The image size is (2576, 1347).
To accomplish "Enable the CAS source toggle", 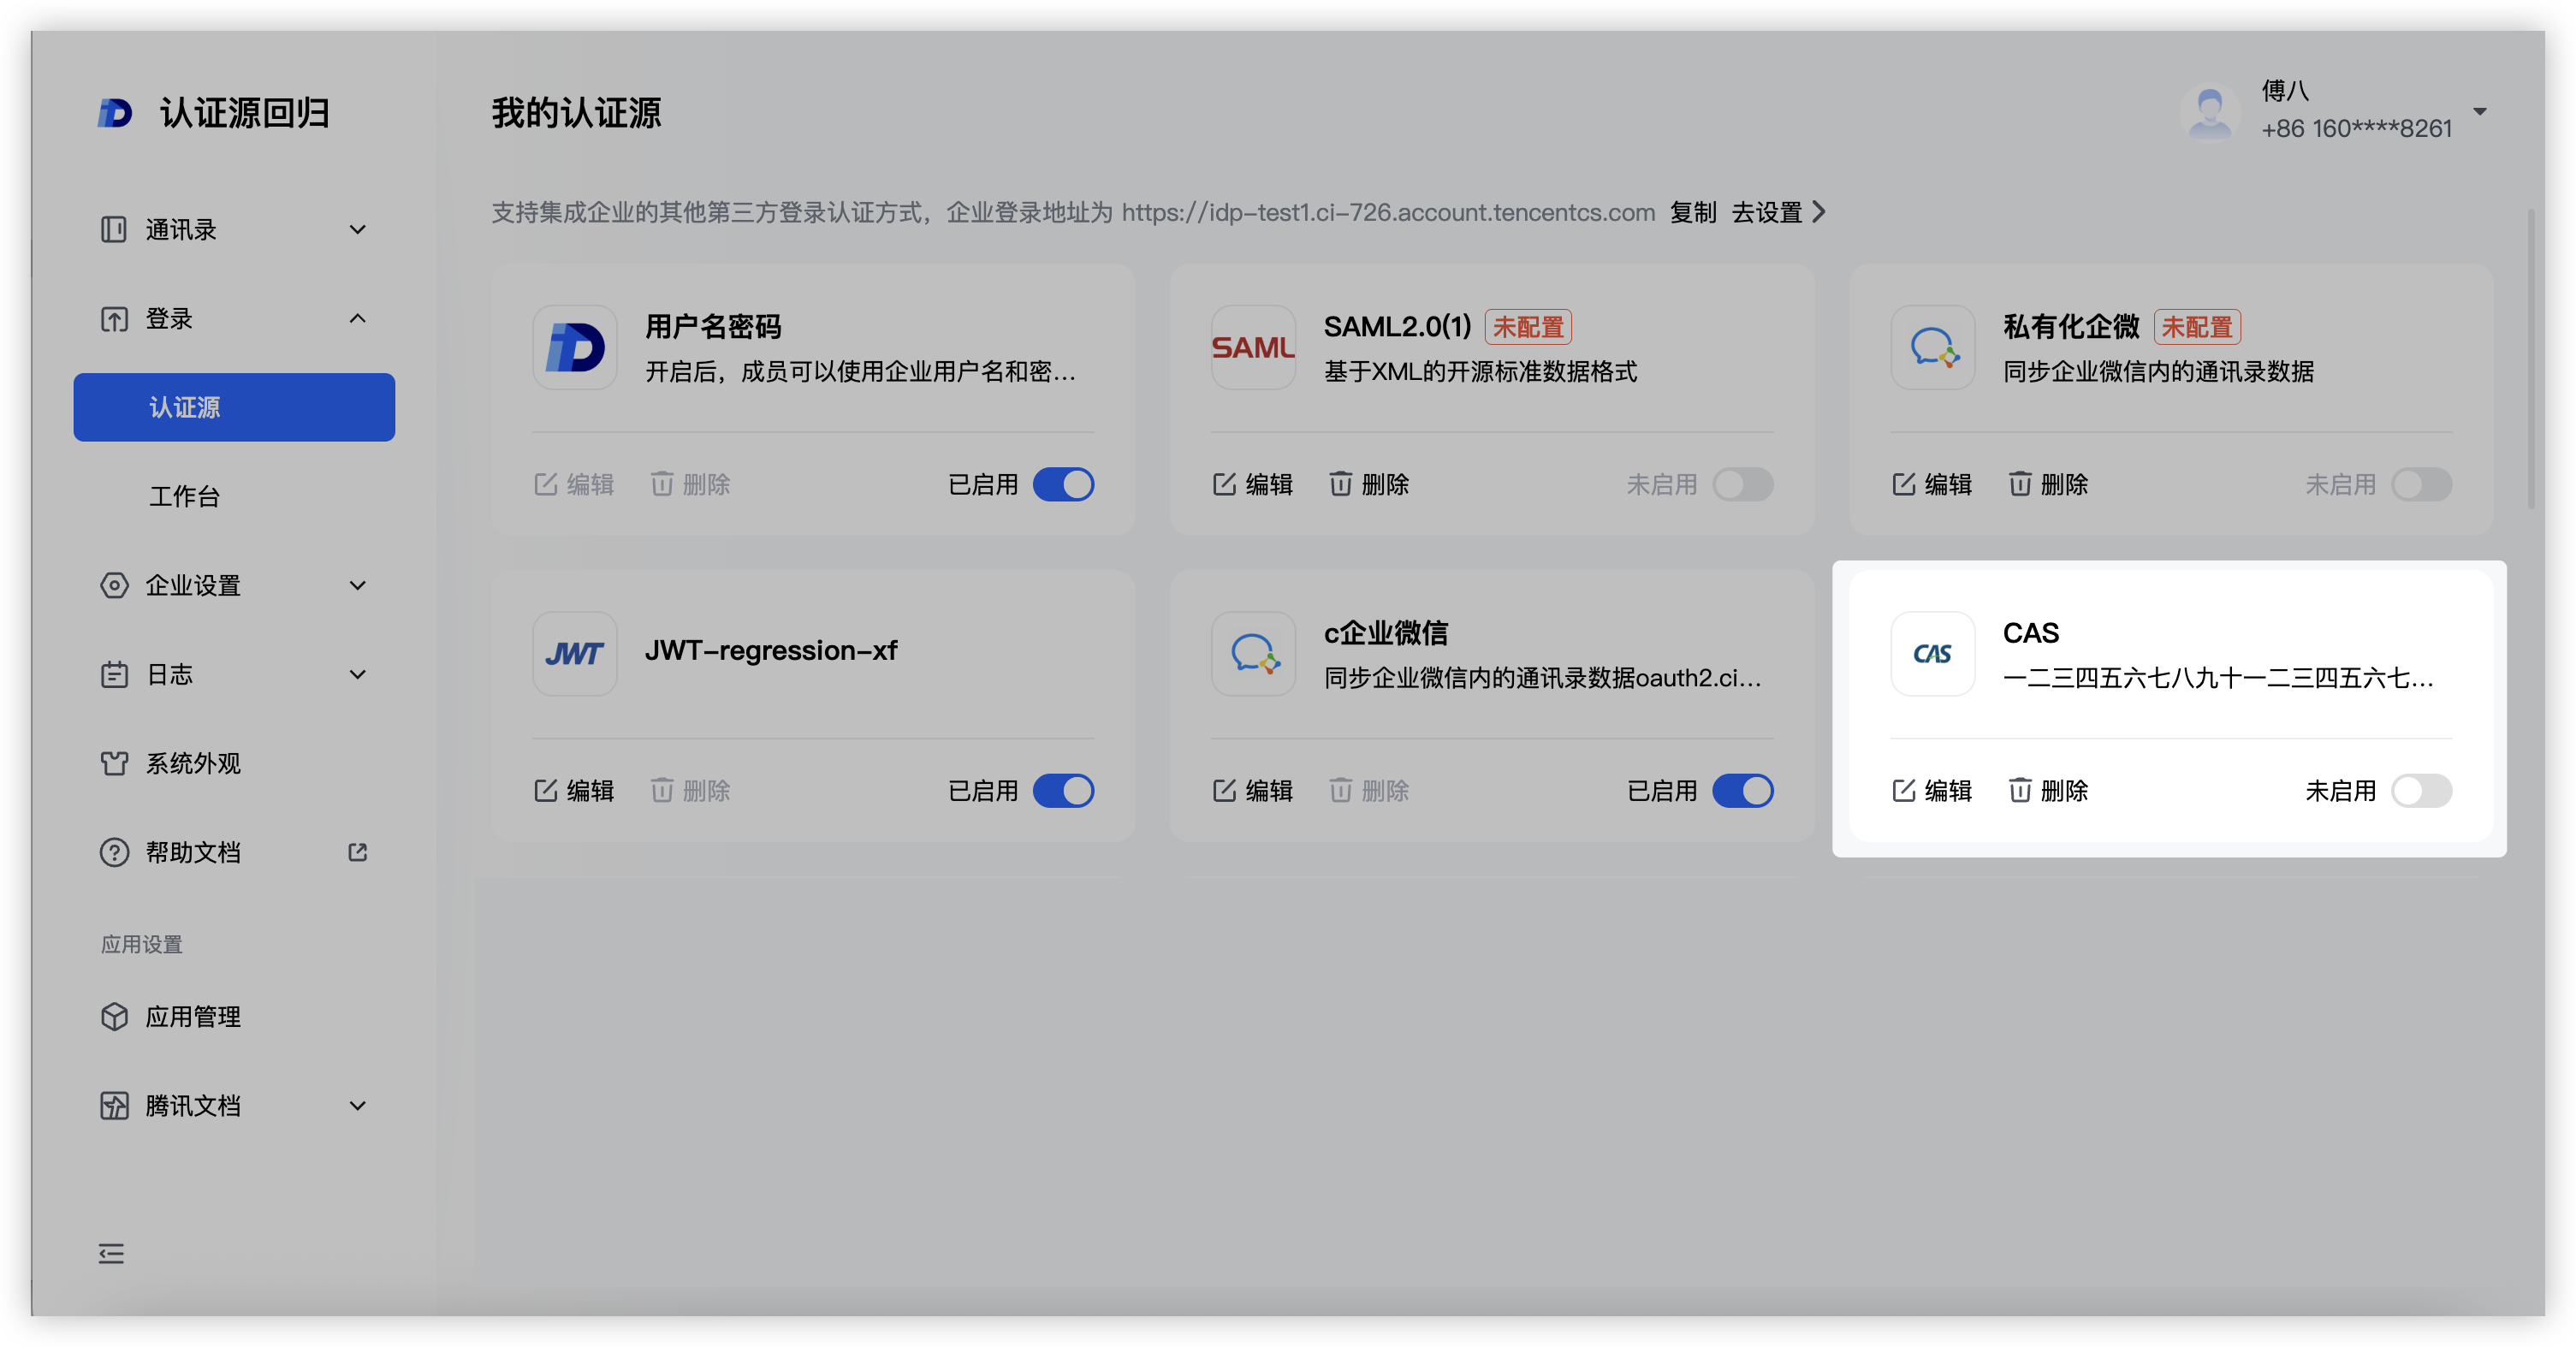I will [x=2421, y=791].
